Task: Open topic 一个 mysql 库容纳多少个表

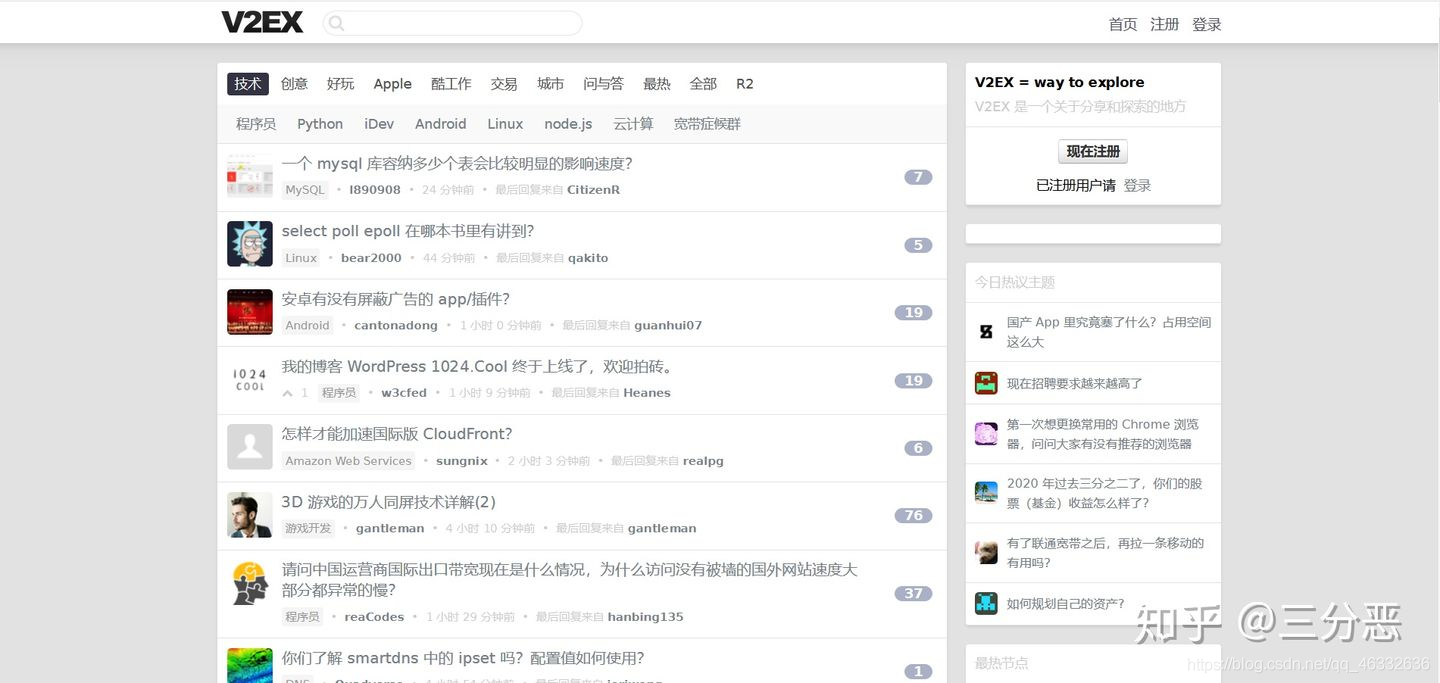Action: point(457,164)
